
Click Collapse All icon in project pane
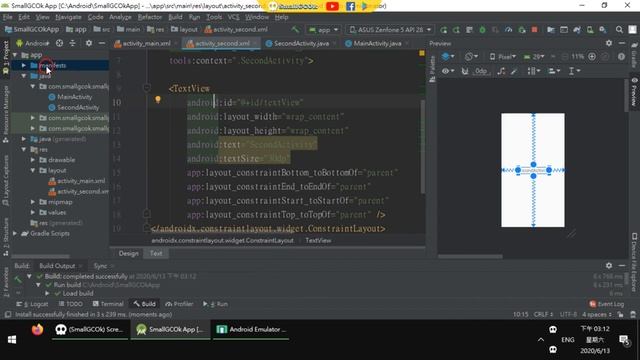tap(72, 43)
